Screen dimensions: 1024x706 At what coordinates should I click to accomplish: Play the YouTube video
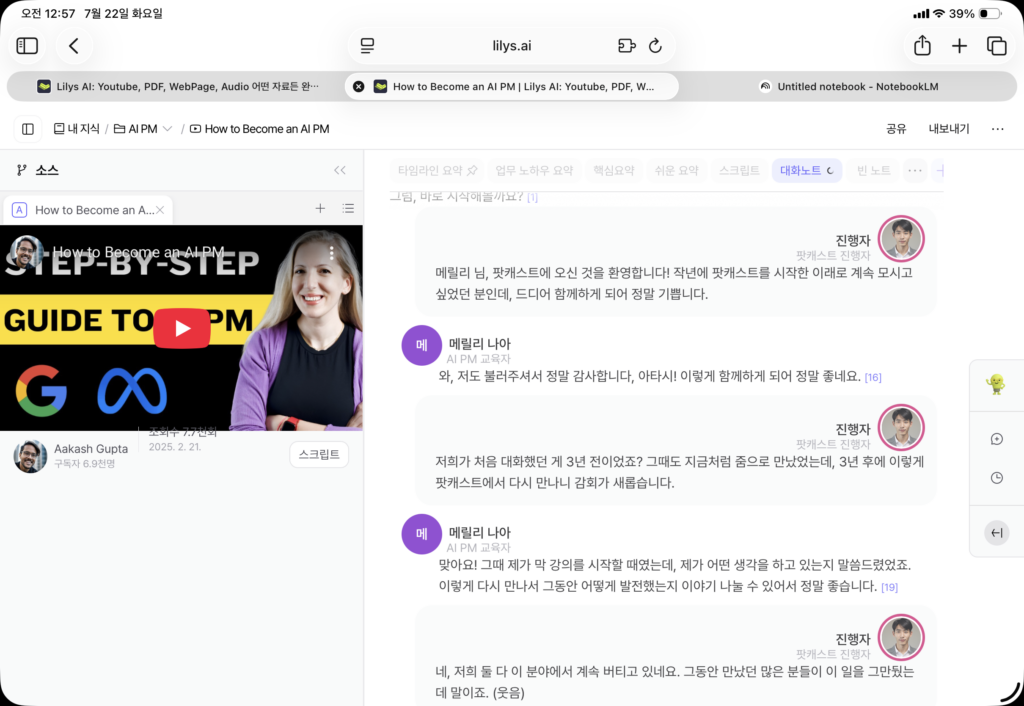coord(182,328)
